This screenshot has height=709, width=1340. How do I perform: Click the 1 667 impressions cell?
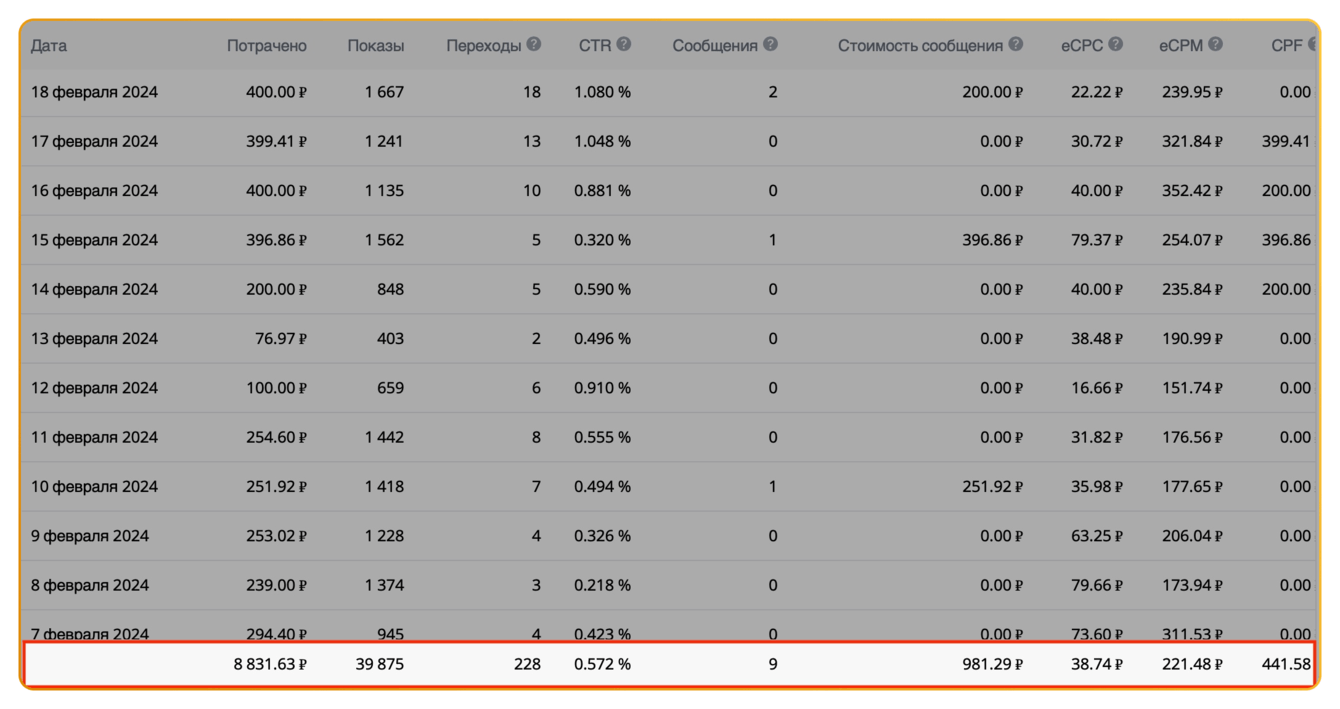[384, 92]
